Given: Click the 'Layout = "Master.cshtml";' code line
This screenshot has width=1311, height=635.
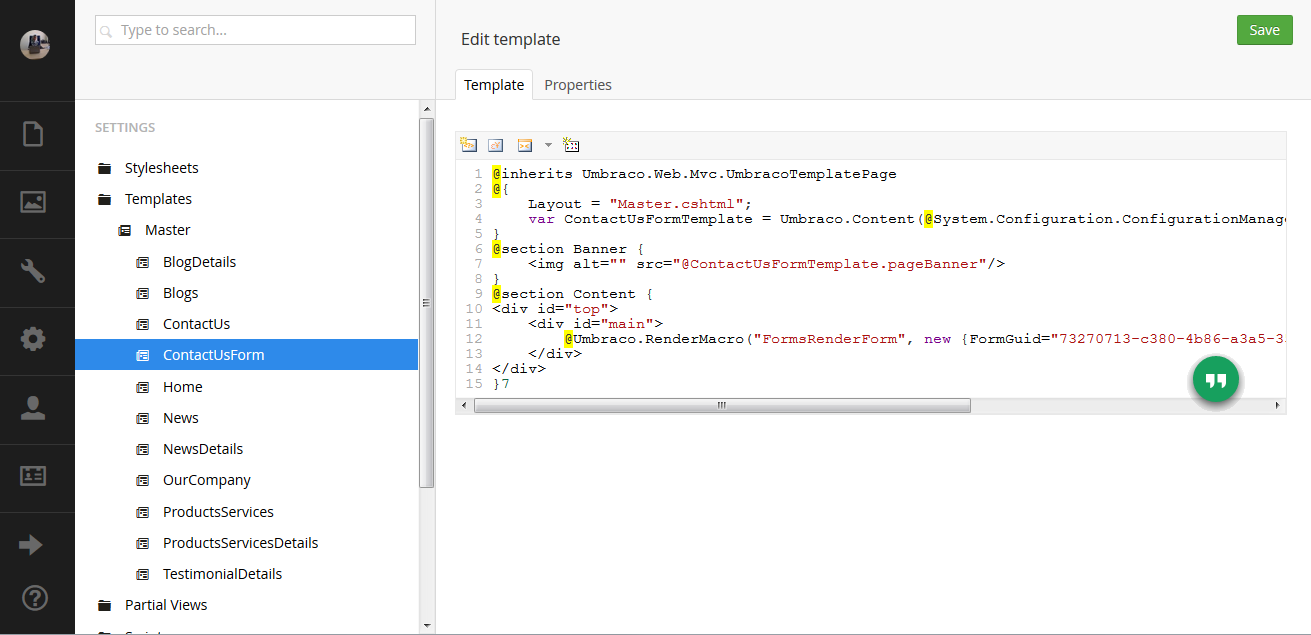Looking at the screenshot, I should 640,204.
